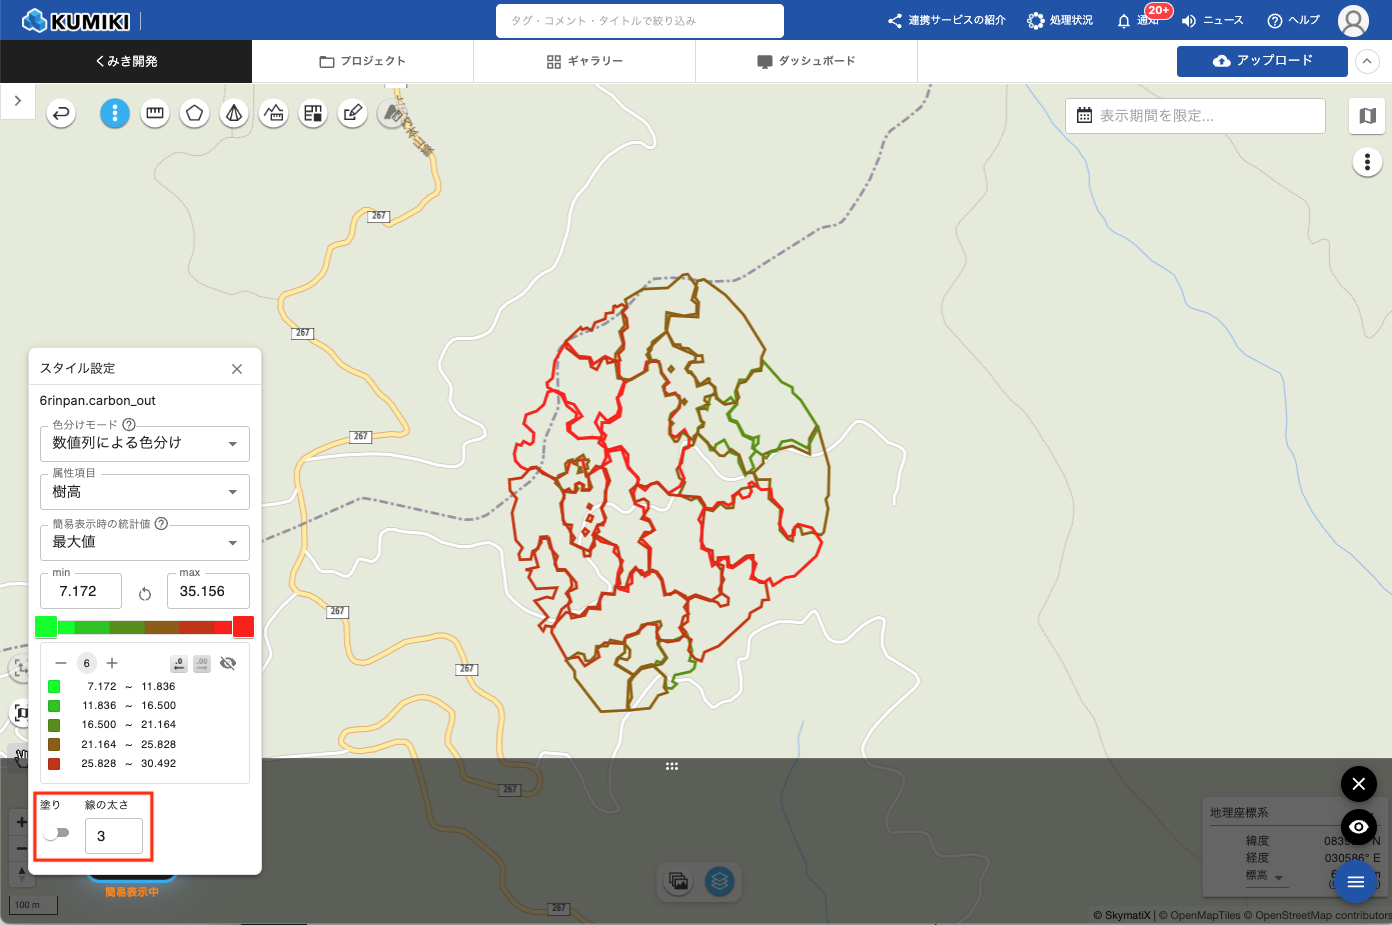Click the bright green minimum color swatch
Image resolution: width=1392 pixels, height=925 pixels.
click(46, 627)
